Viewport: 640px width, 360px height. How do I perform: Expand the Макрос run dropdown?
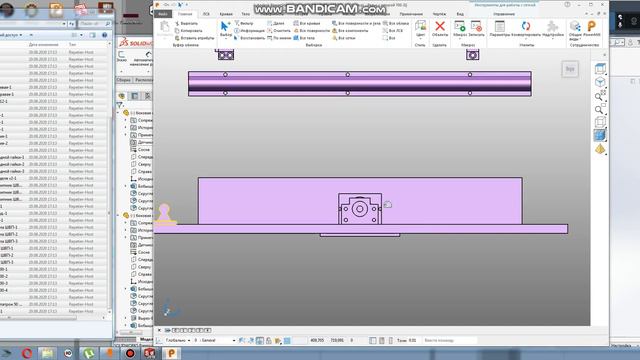[460, 38]
